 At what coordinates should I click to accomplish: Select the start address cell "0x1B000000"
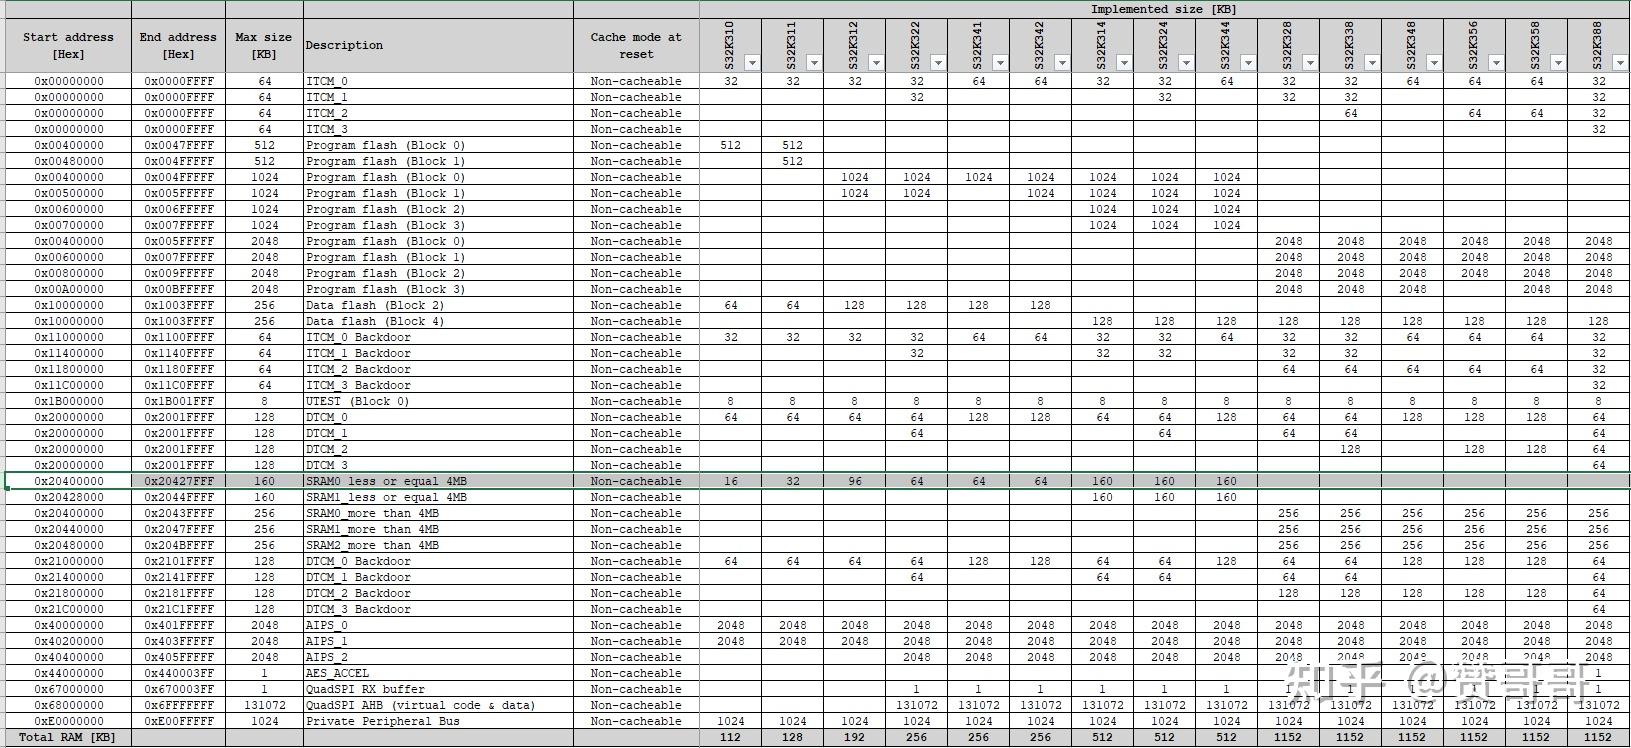point(68,401)
